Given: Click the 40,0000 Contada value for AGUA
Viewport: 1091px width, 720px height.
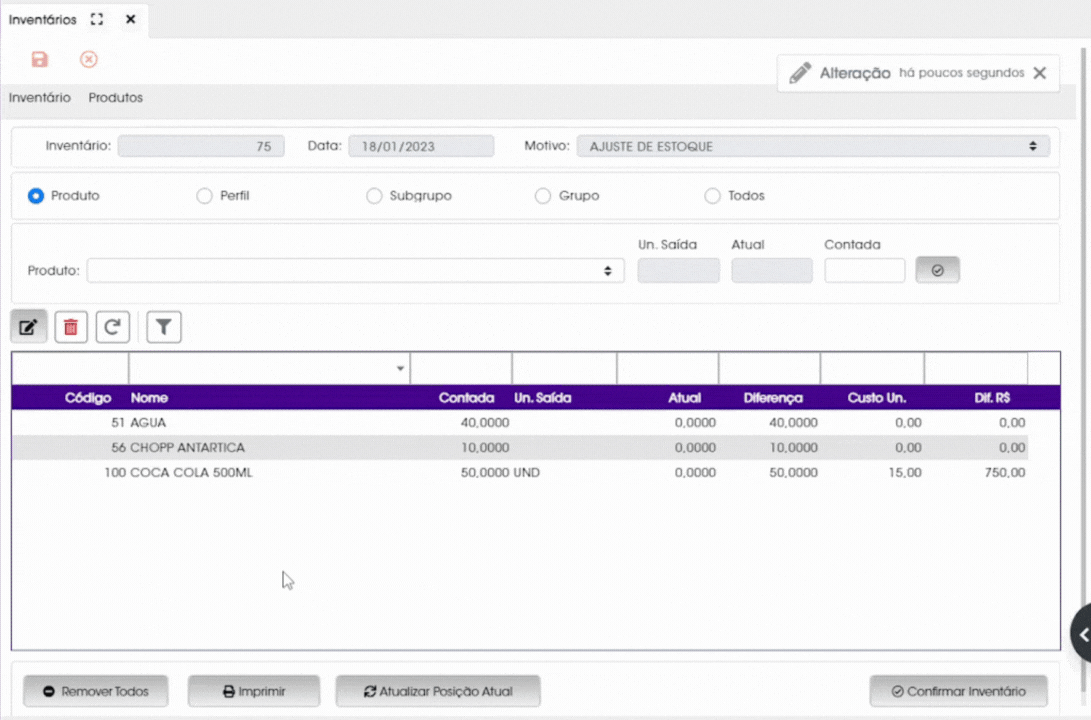Looking at the screenshot, I should point(485,423).
